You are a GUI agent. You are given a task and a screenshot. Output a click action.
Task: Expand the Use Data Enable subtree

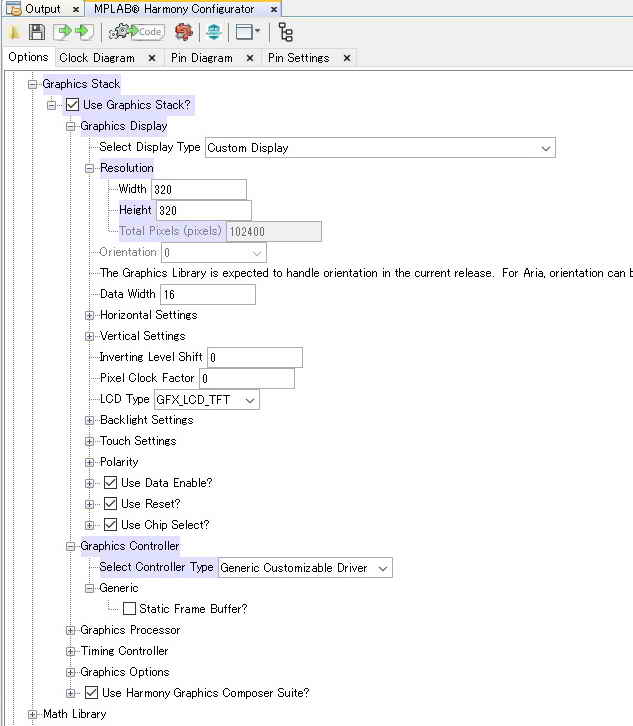click(89, 484)
